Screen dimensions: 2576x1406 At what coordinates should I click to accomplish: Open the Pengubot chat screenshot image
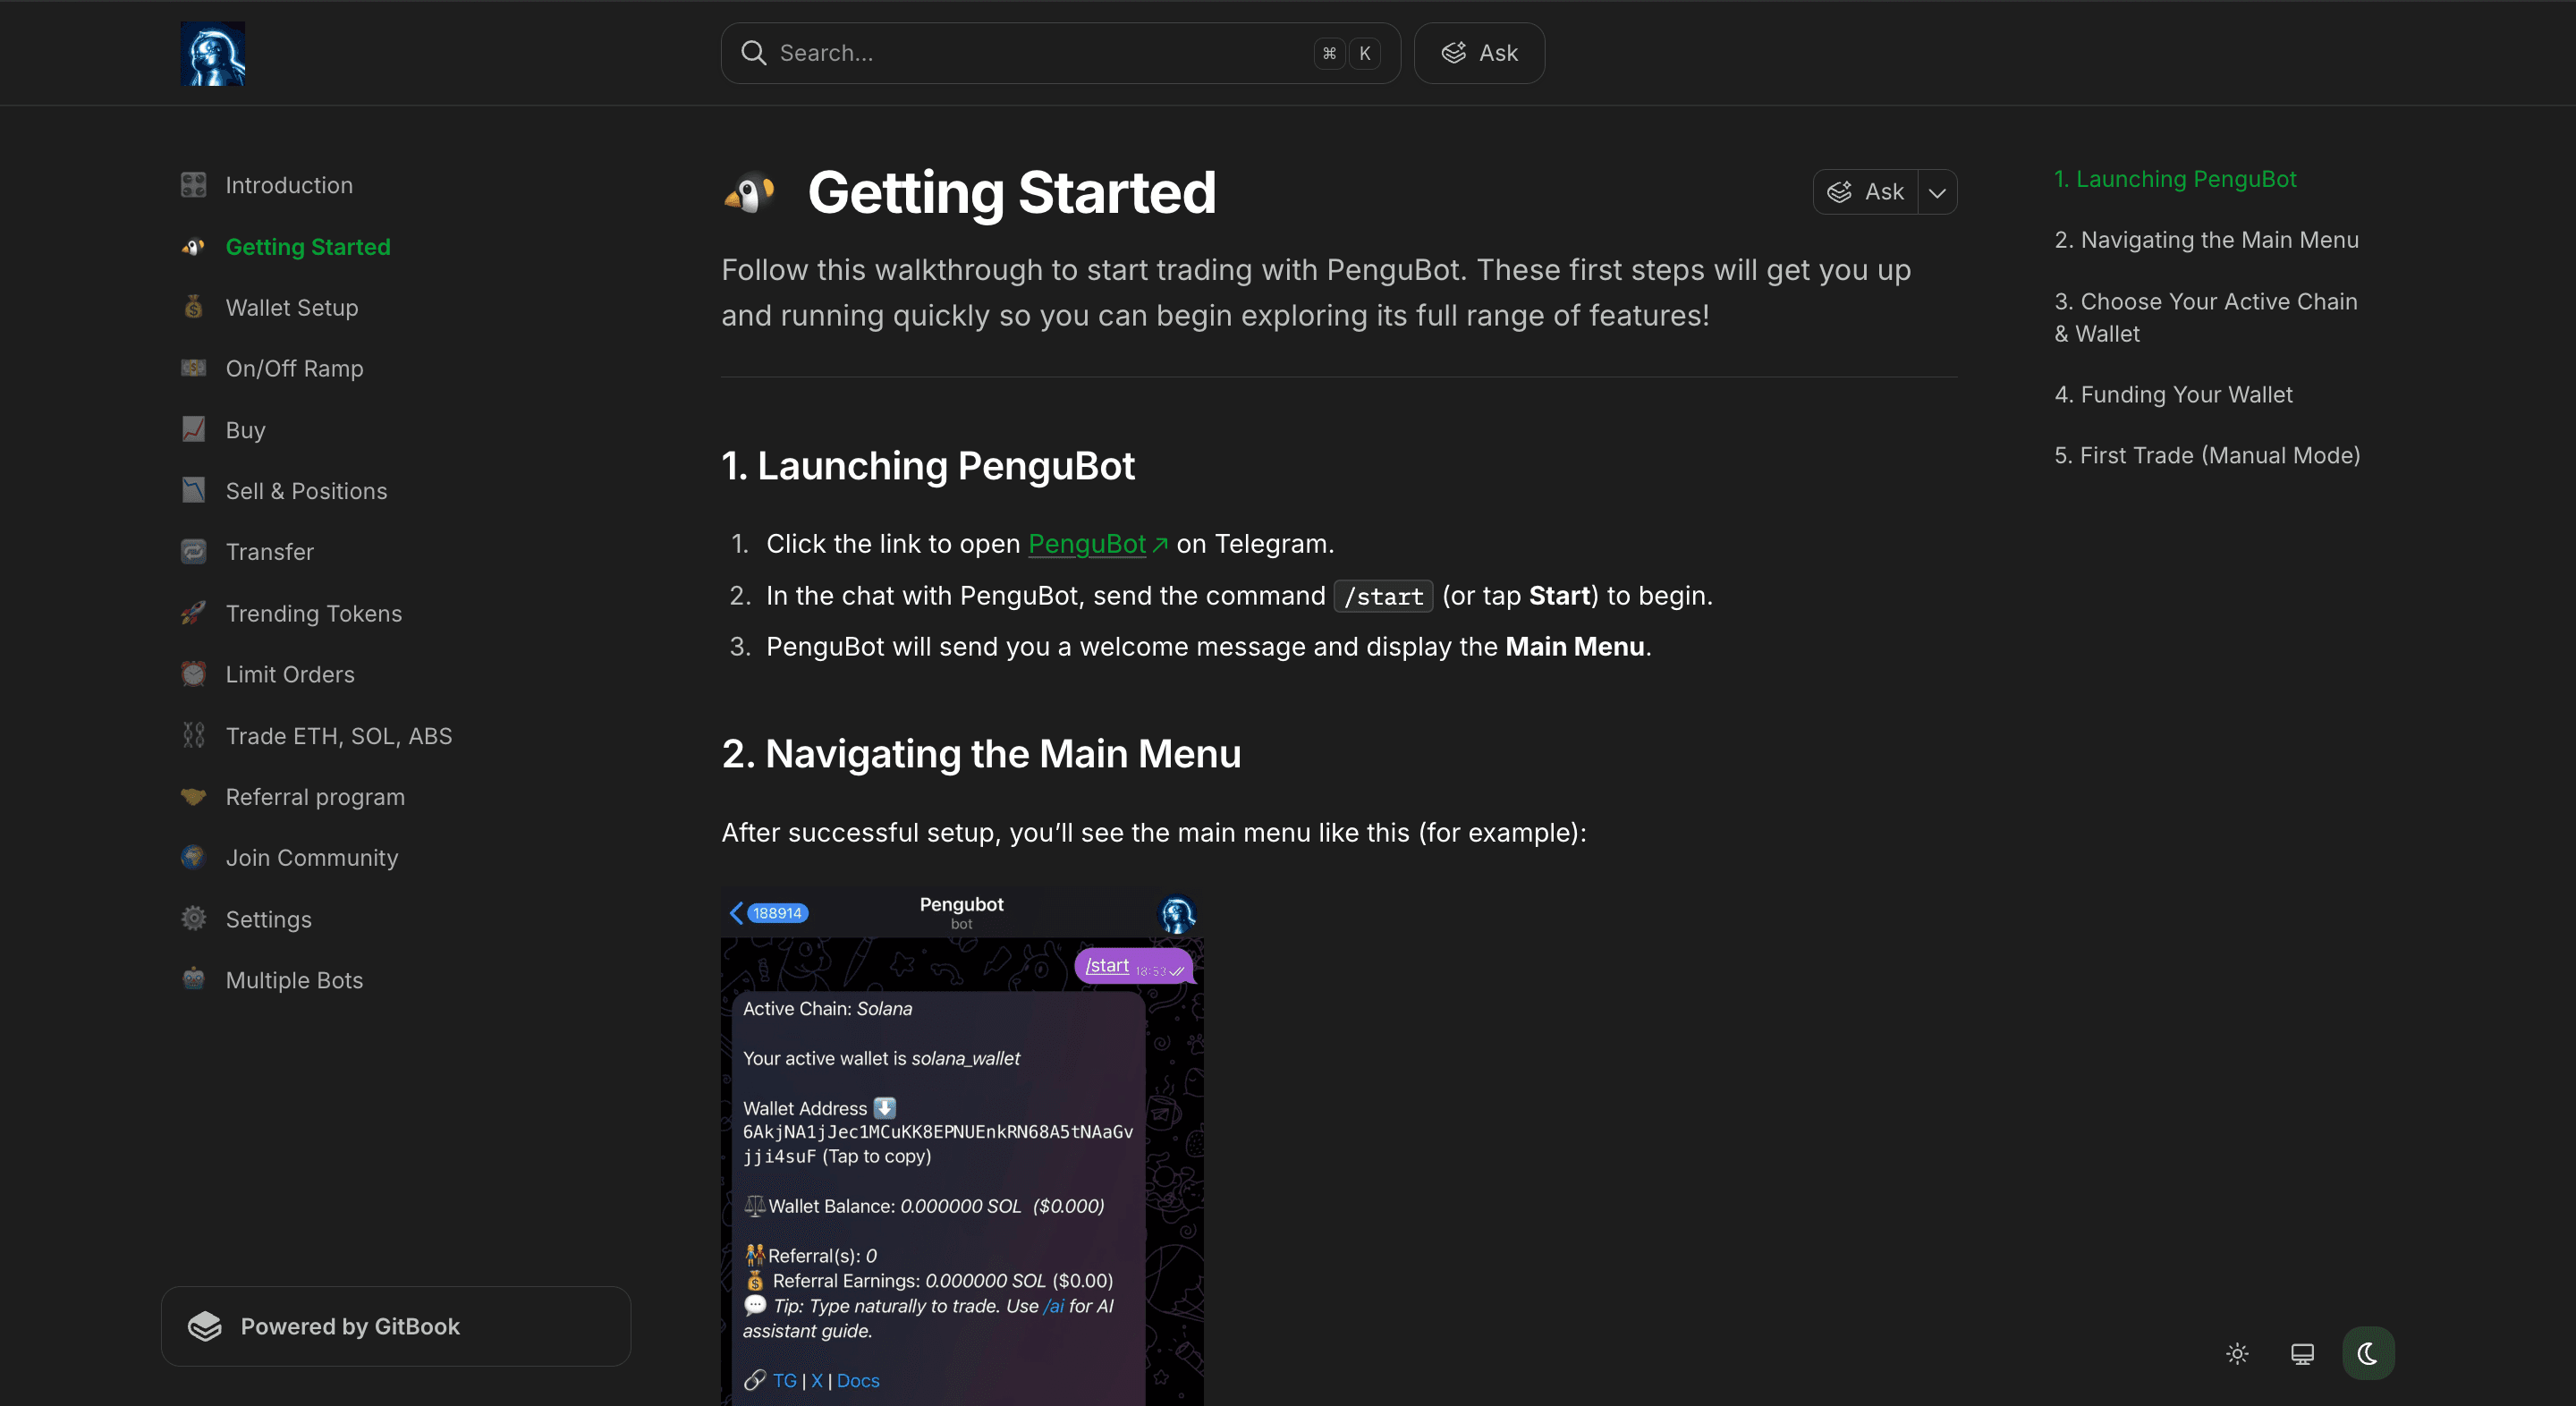tap(962, 1146)
